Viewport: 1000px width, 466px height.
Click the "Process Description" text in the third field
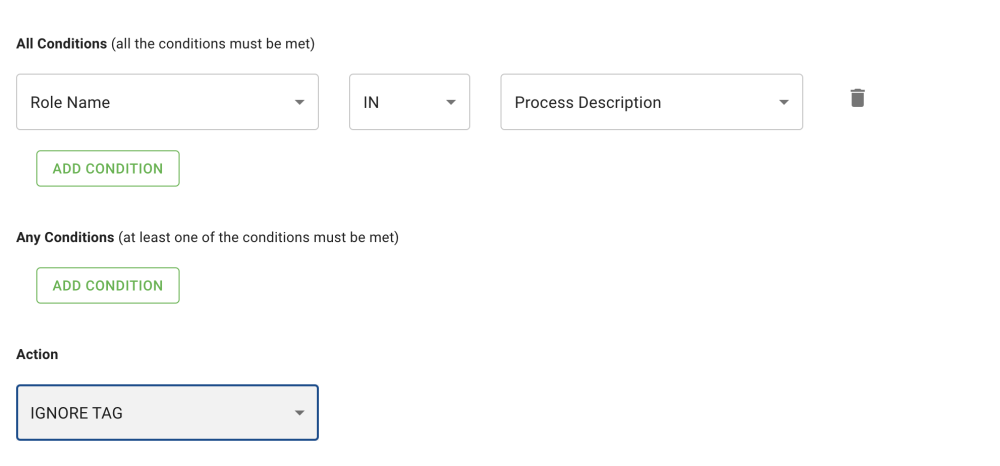point(588,102)
